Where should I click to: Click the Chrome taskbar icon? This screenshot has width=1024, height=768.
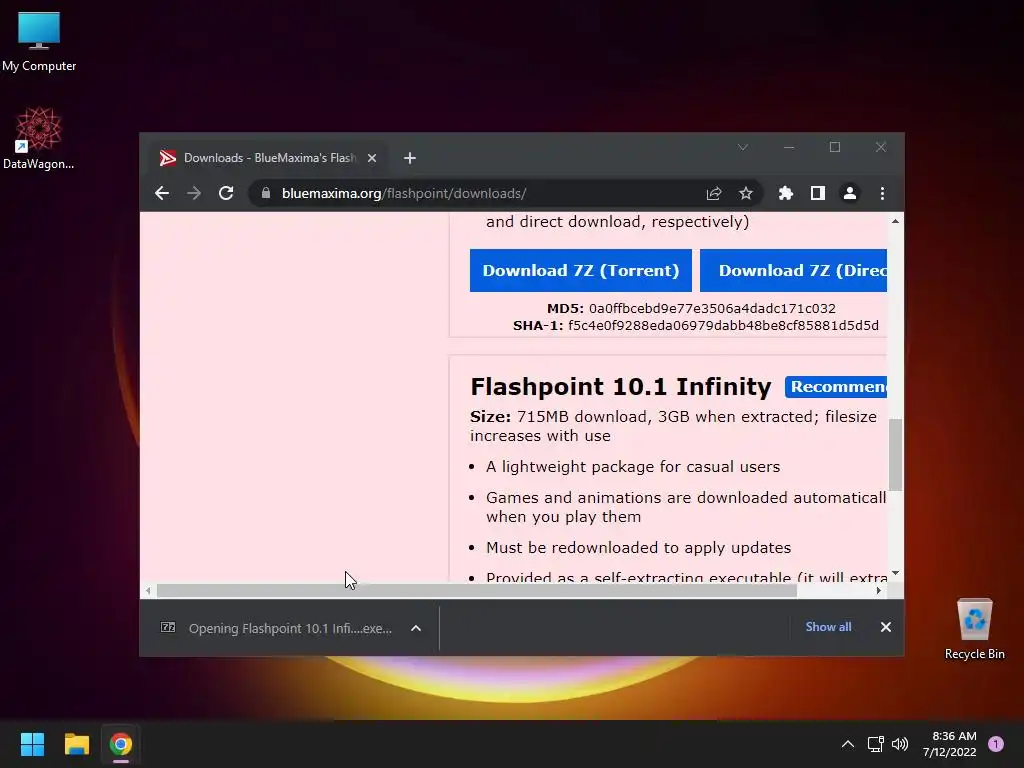pyautogui.click(x=121, y=744)
